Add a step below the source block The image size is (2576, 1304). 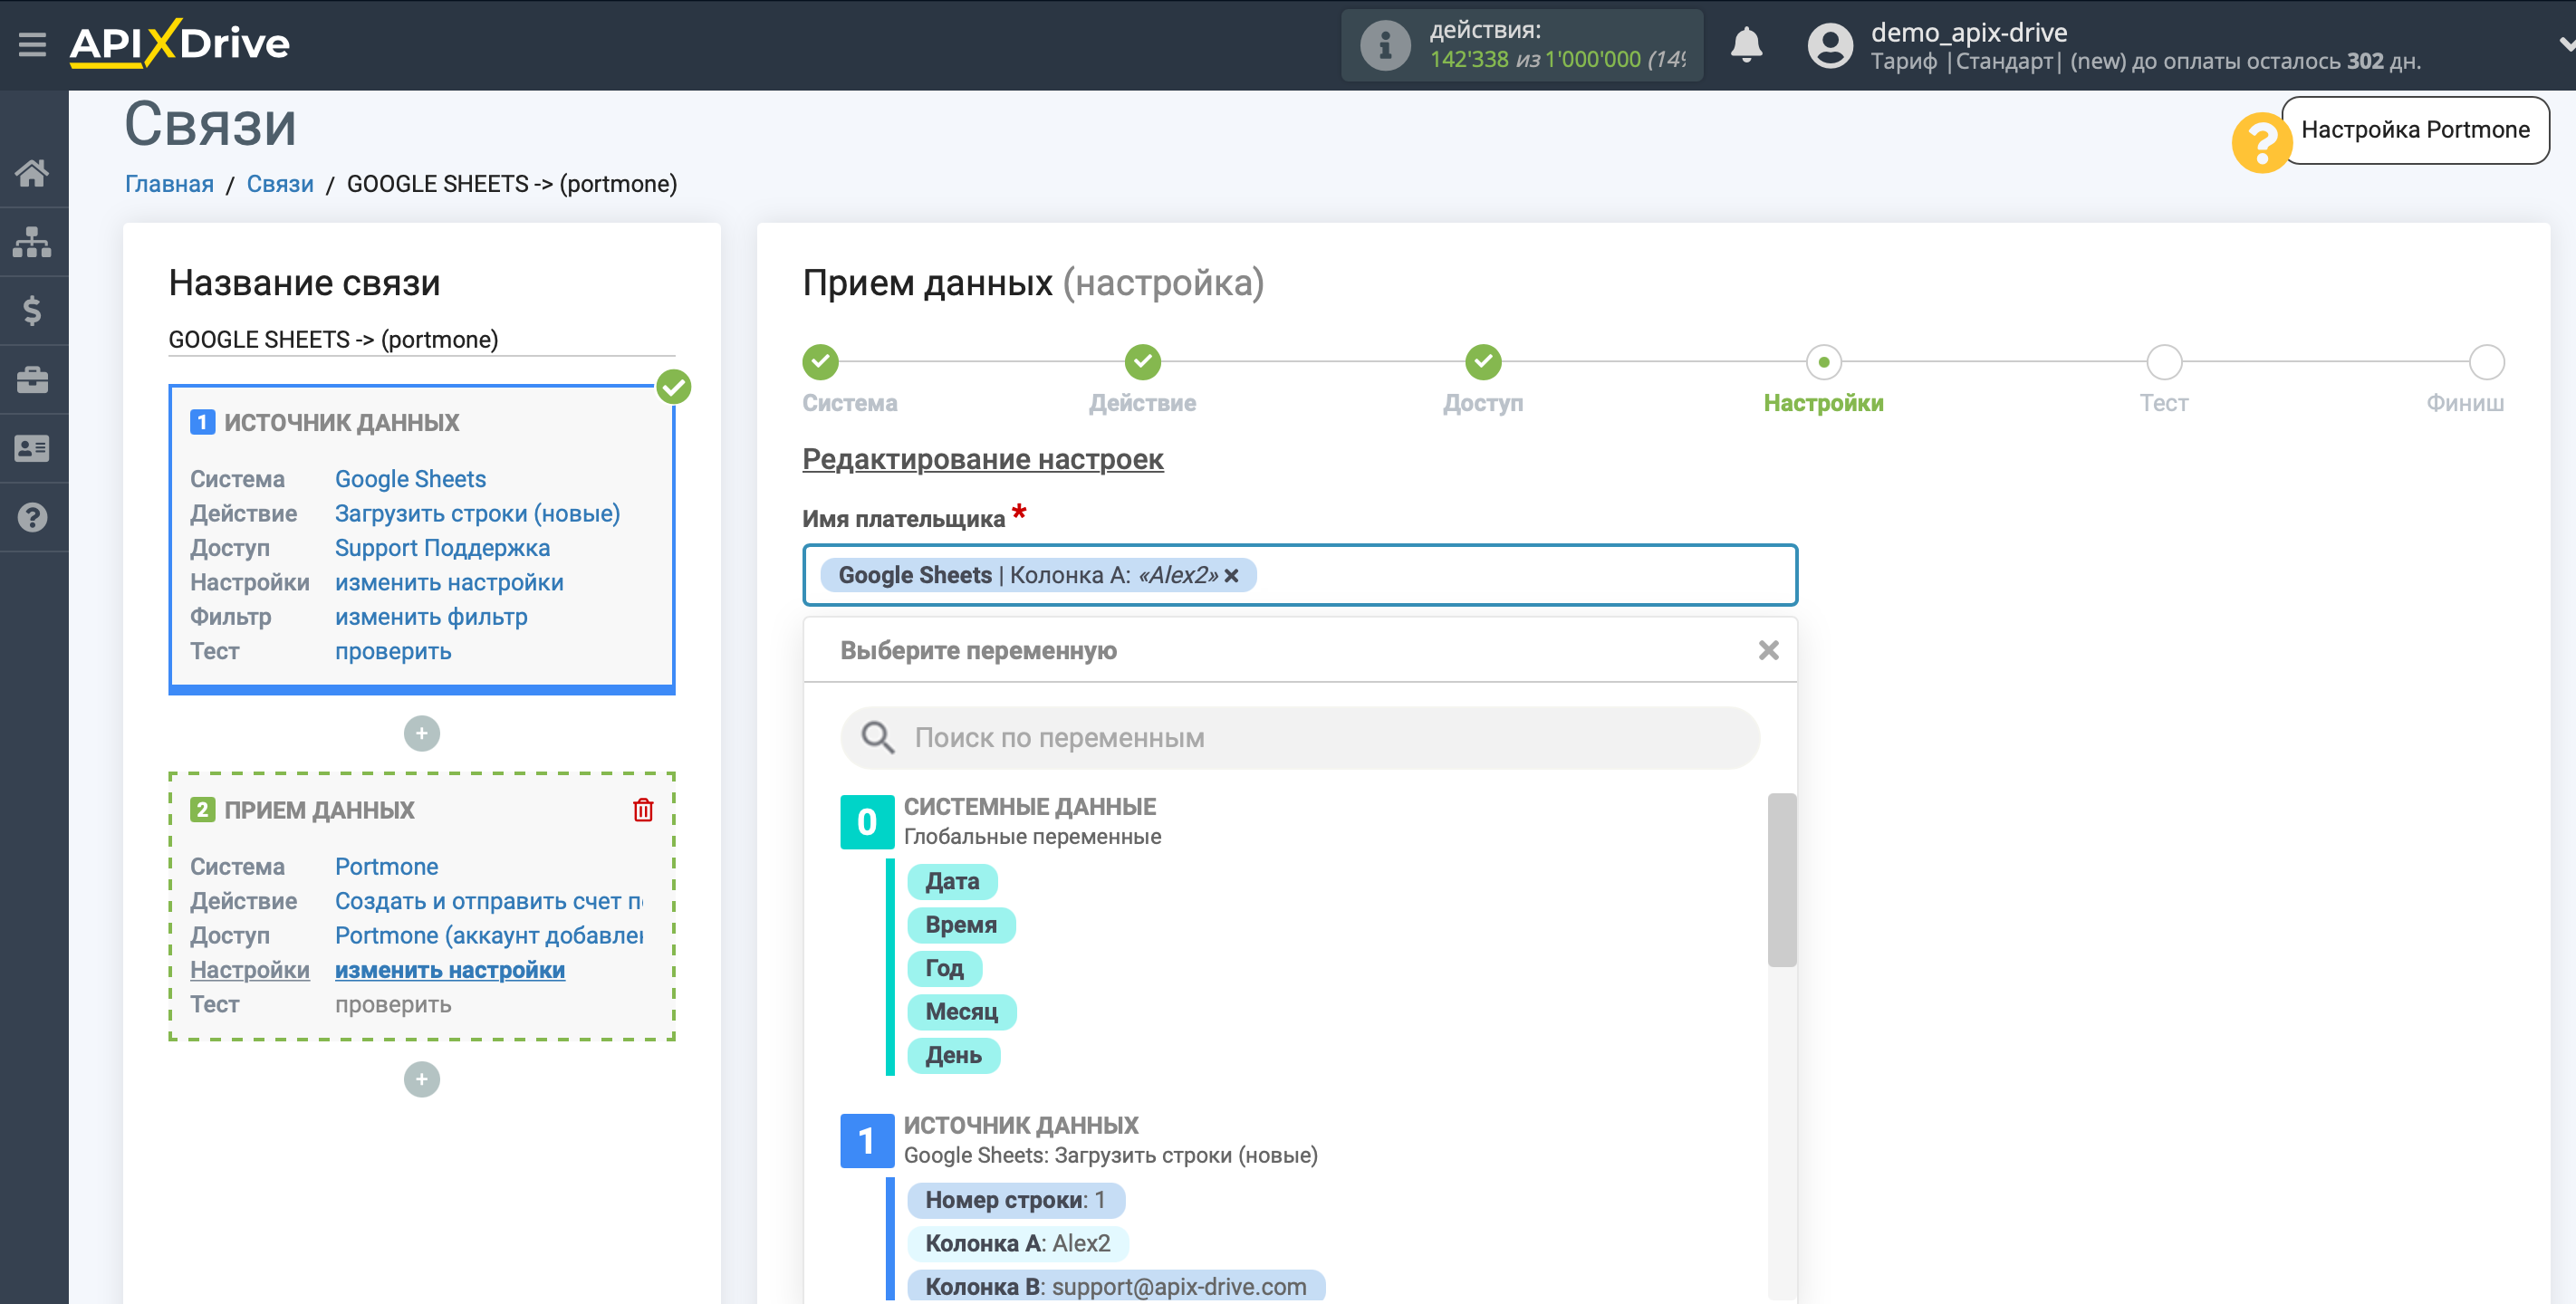click(x=421, y=734)
